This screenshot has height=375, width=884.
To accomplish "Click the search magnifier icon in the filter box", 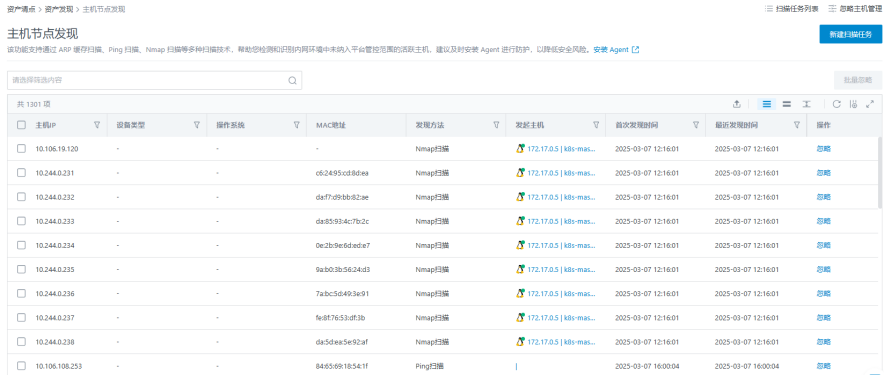I will [293, 80].
